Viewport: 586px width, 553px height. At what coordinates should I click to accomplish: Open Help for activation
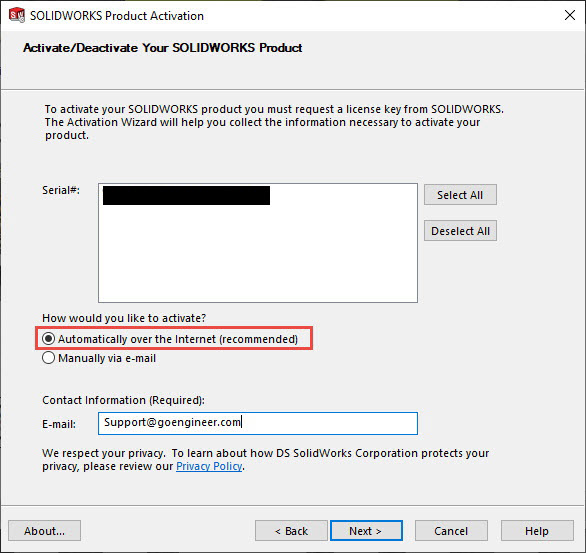pyautogui.click(x=537, y=531)
